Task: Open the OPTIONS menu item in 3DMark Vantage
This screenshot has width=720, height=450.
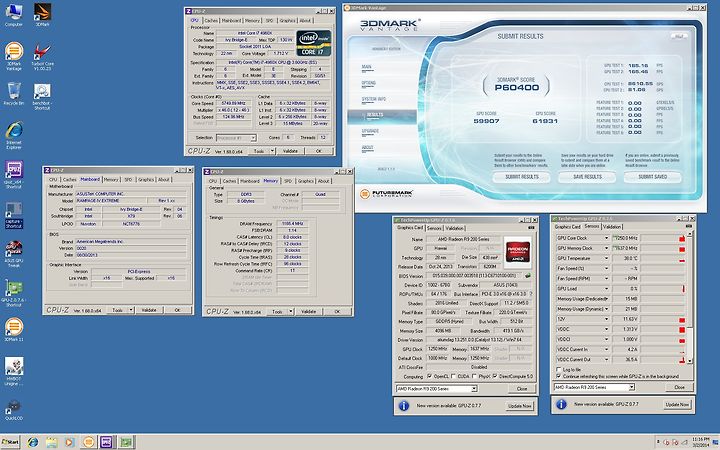Action: coord(369,83)
